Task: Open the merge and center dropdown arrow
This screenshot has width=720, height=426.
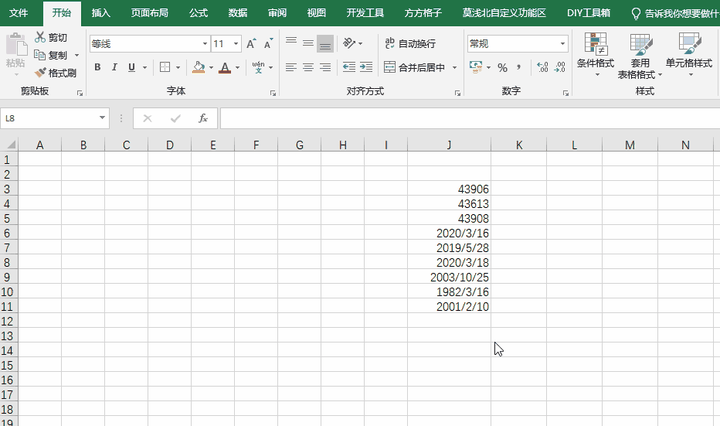Action: pos(455,67)
